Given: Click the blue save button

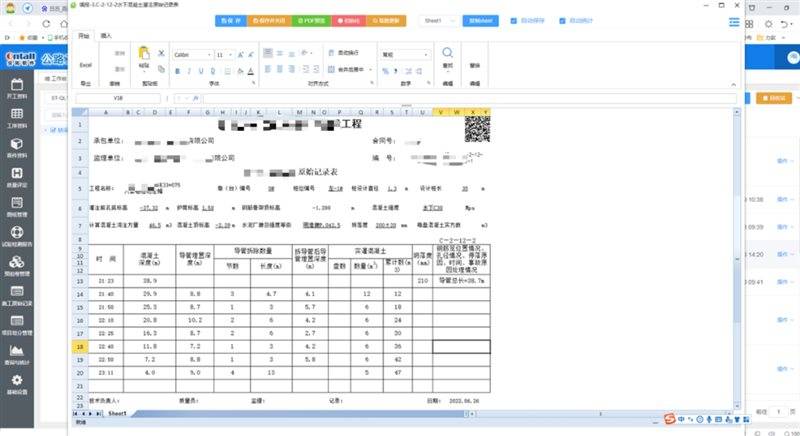Looking at the screenshot, I should pos(231,21).
